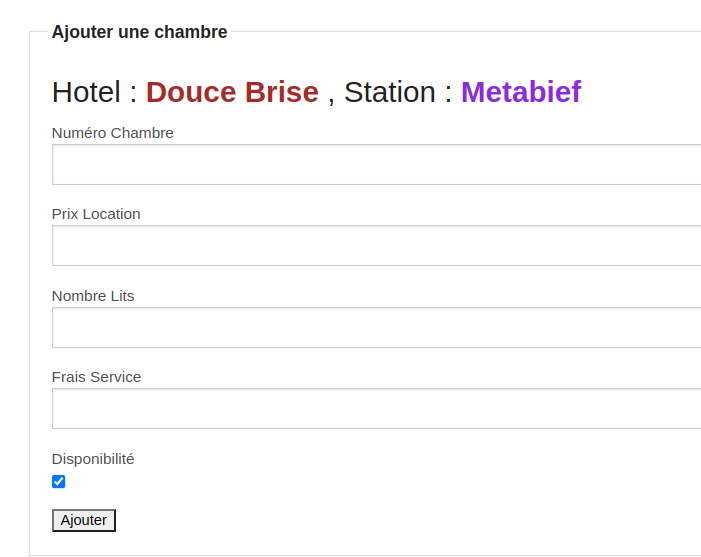Click the Frais Service label
The width and height of the screenshot is (701, 557).
[97, 377]
